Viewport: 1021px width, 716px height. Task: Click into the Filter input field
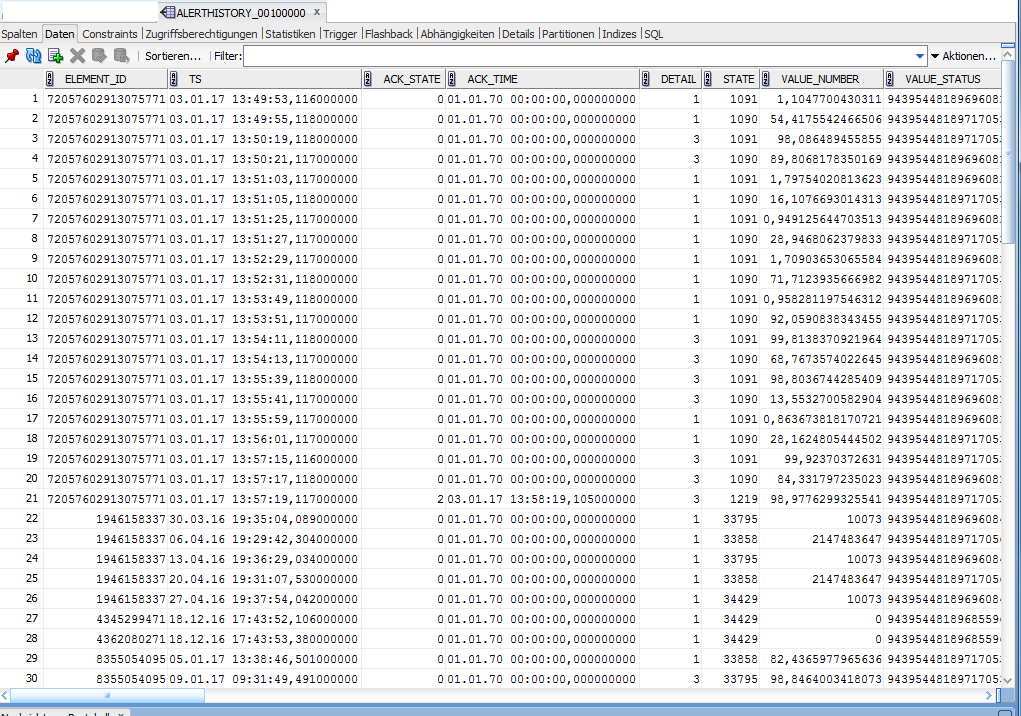click(580, 56)
